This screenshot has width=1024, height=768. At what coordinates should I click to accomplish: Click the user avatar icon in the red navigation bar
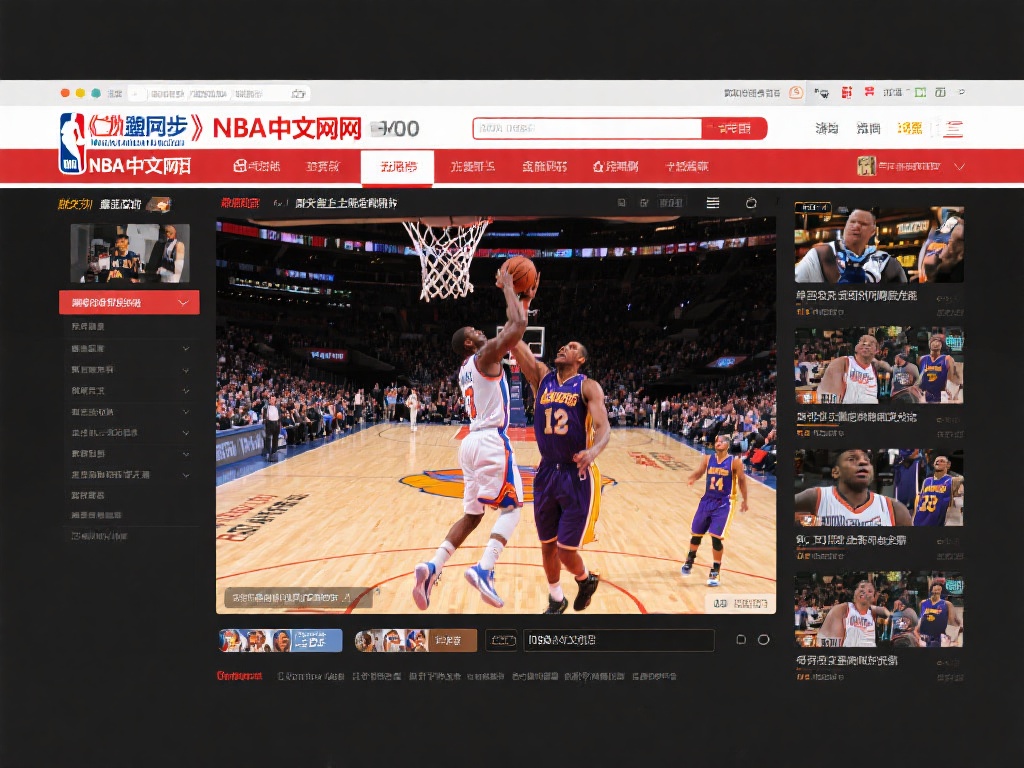(x=866, y=166)
